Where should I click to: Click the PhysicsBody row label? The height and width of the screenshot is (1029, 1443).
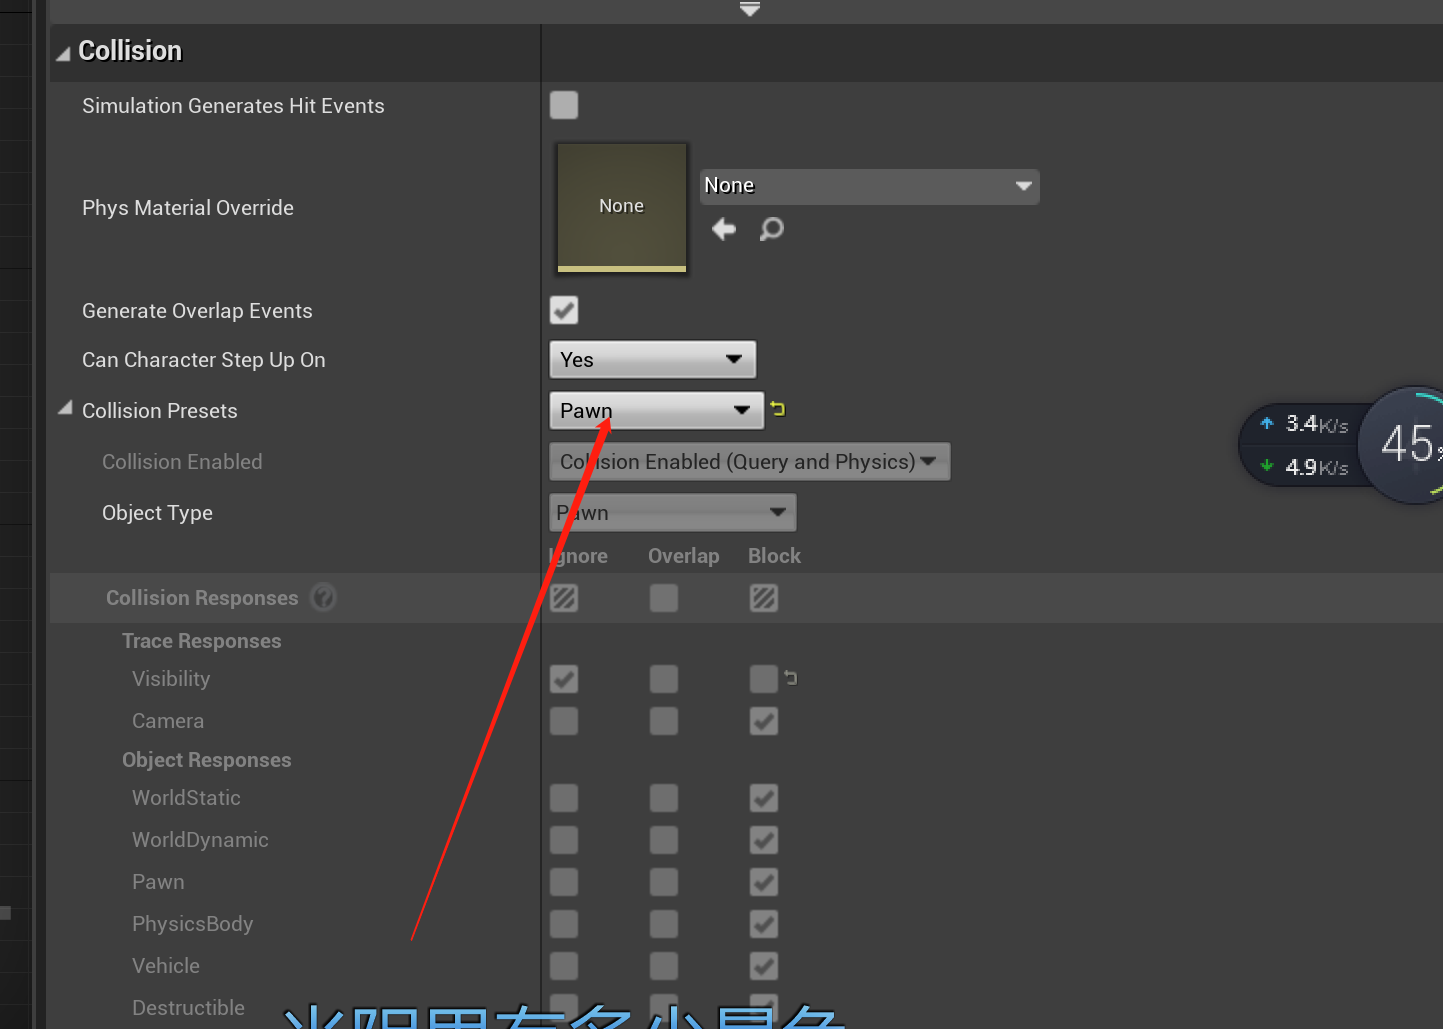(x=192, y=924)
